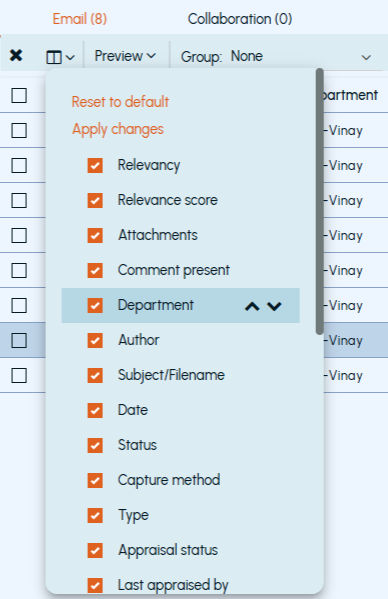Check the highlighted table row's checkbox
This screenshot has width=388, height=599.
(19, 341)
